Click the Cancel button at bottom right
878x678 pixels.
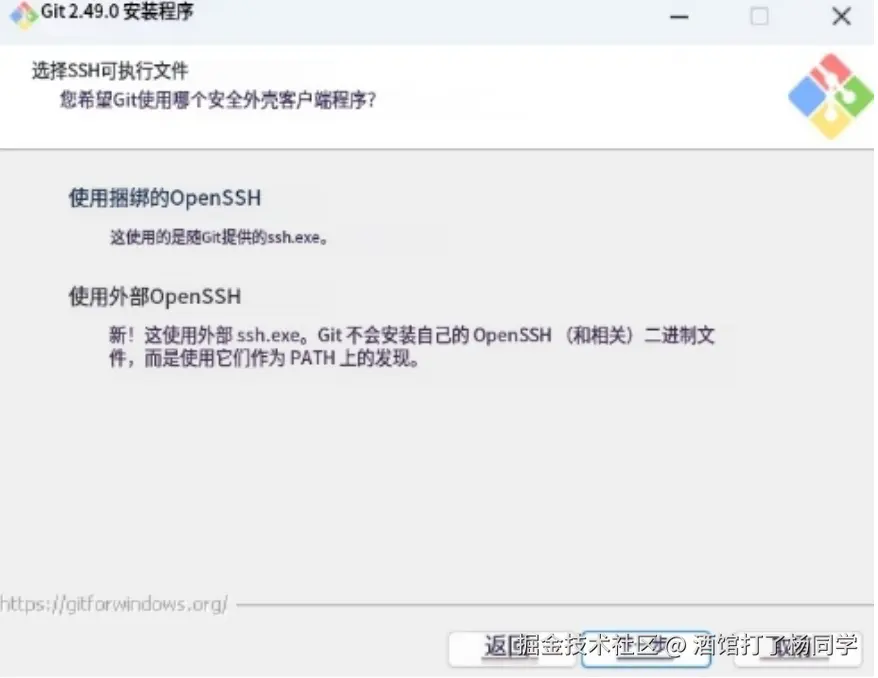[x=798, y=649]
